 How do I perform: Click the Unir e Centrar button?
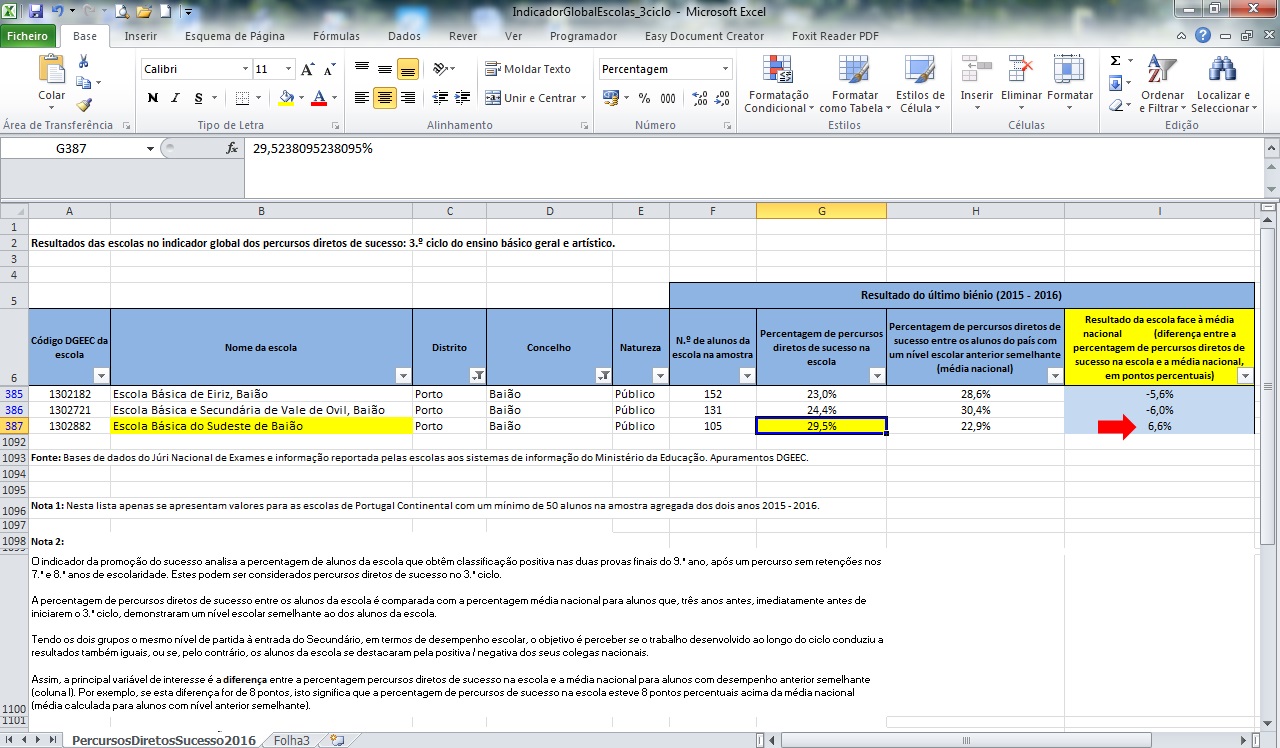click(x=532, y=98)
